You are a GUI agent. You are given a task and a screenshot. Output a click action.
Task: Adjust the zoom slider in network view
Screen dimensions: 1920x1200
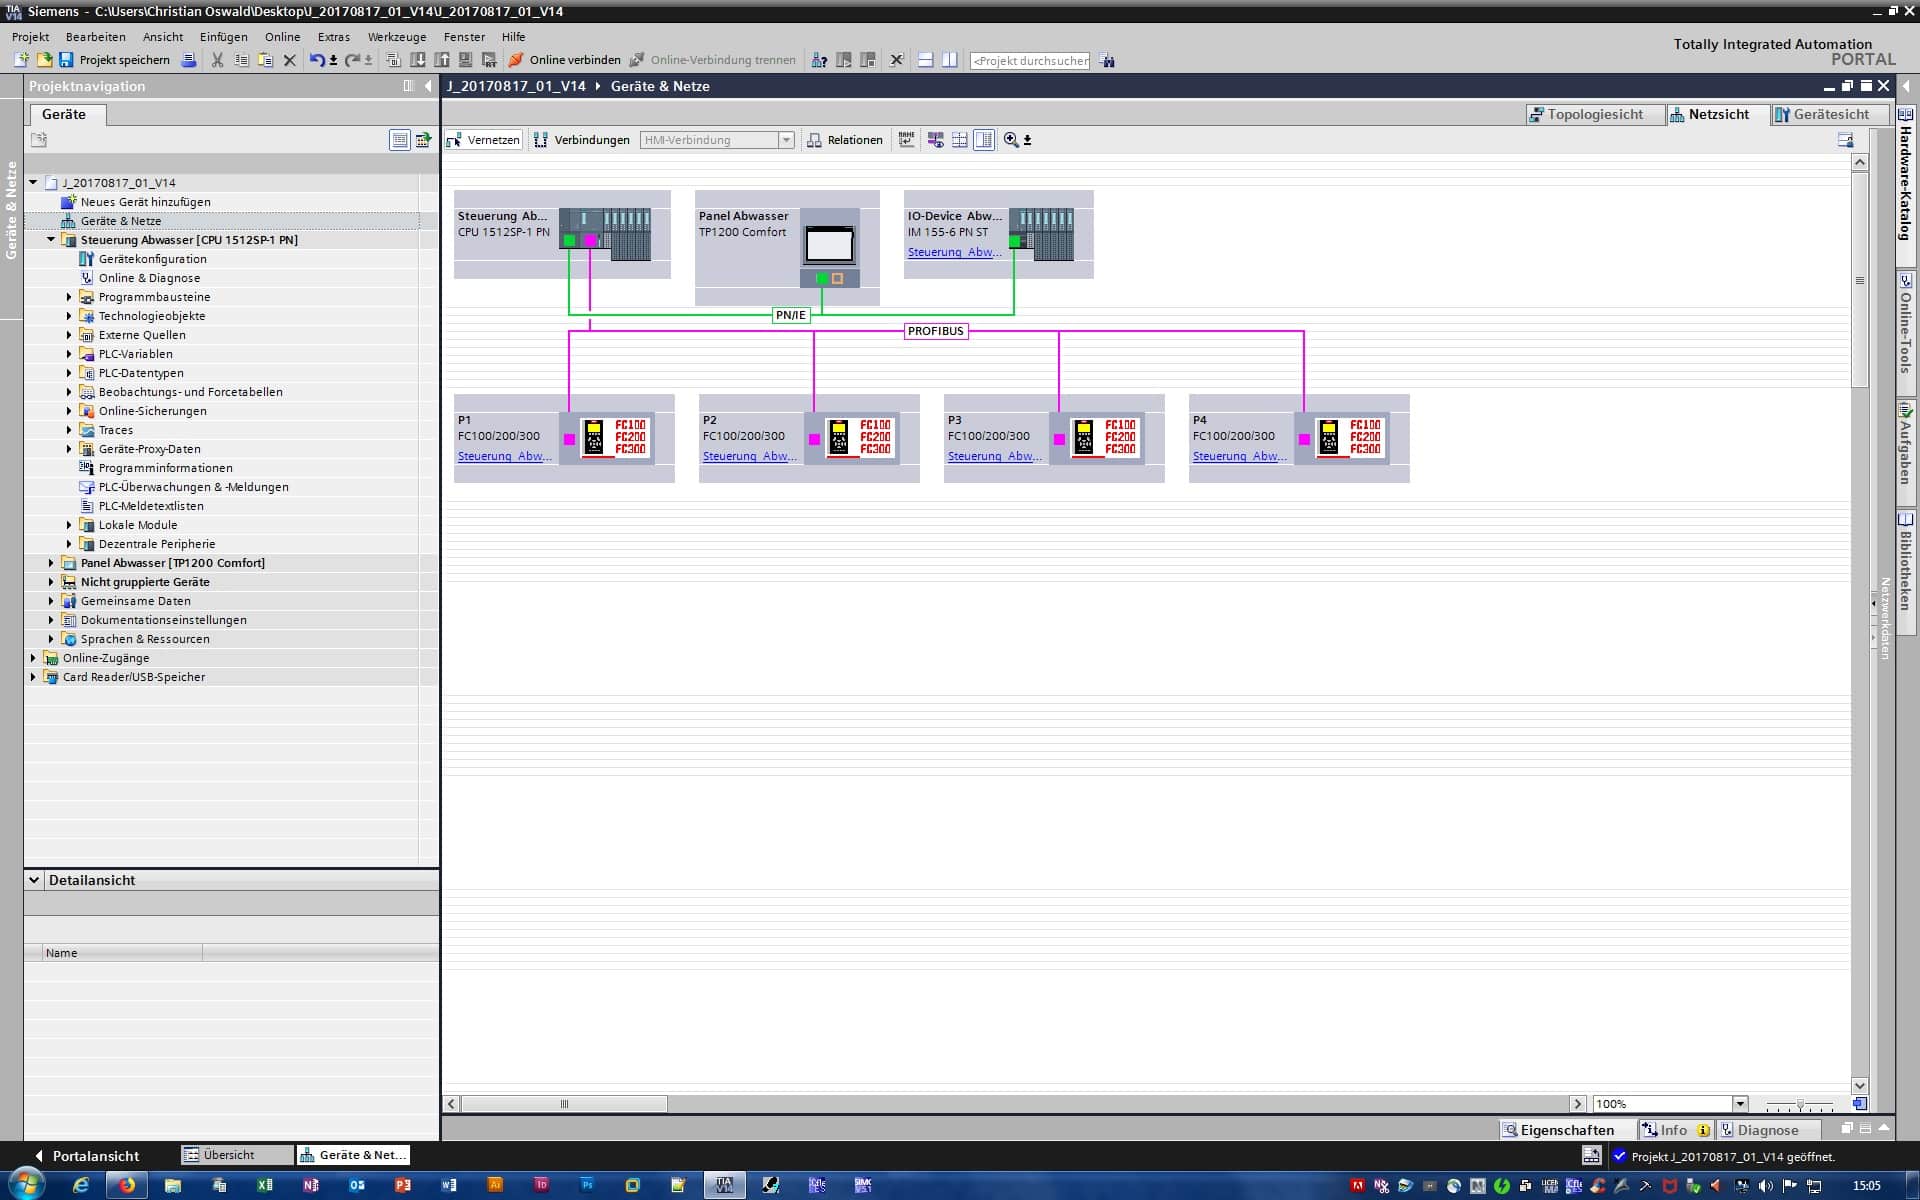[1800, 1104]
